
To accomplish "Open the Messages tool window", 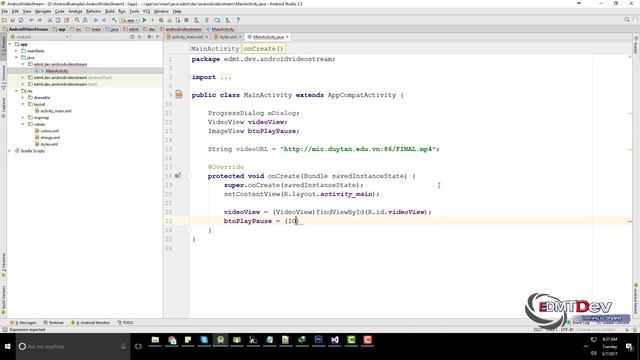I will (23, 322).
